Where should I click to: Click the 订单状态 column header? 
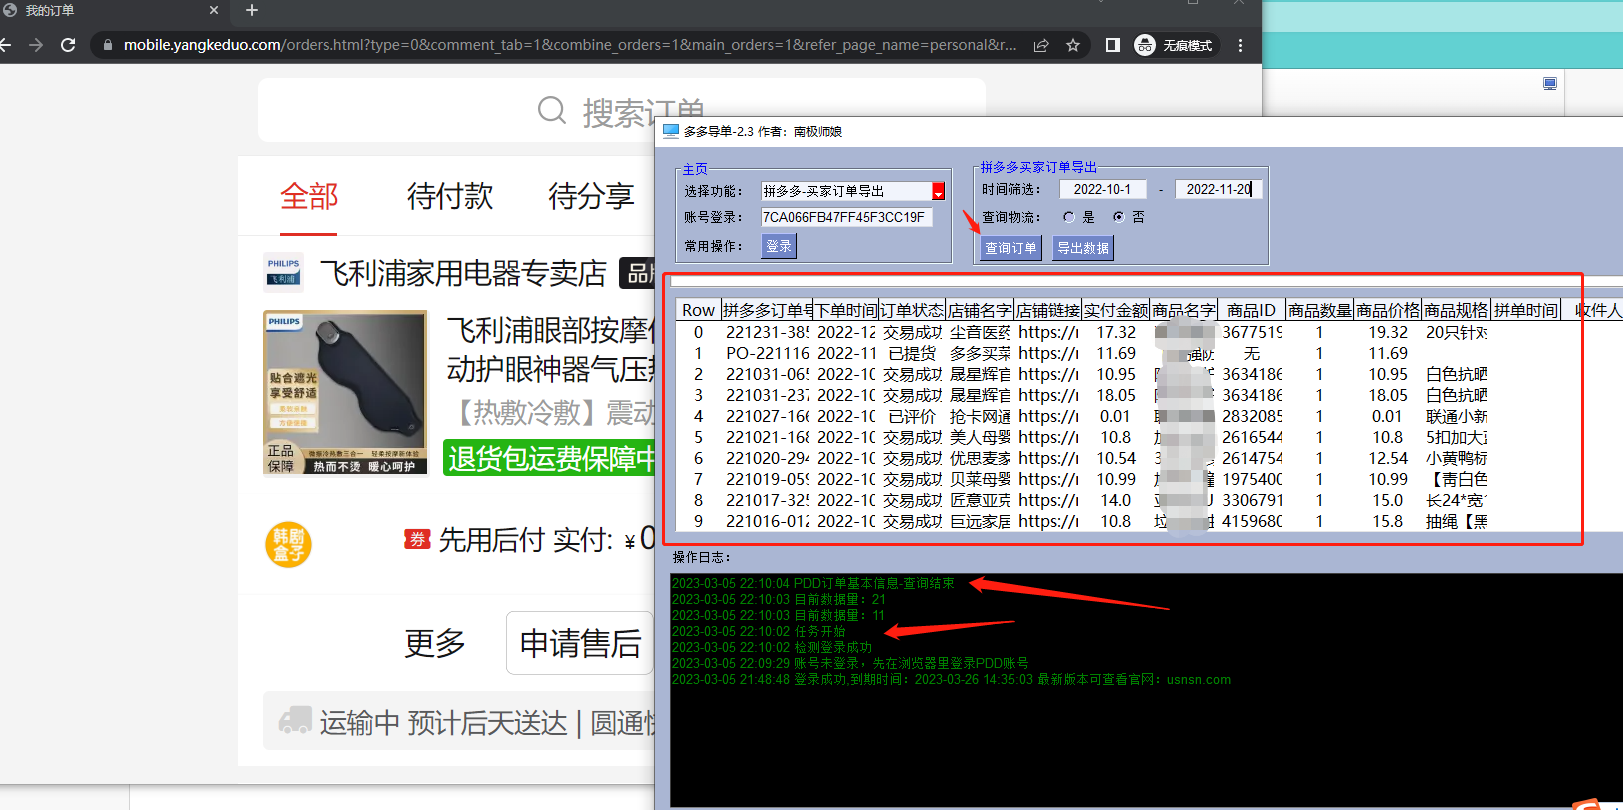coord(912,310)
